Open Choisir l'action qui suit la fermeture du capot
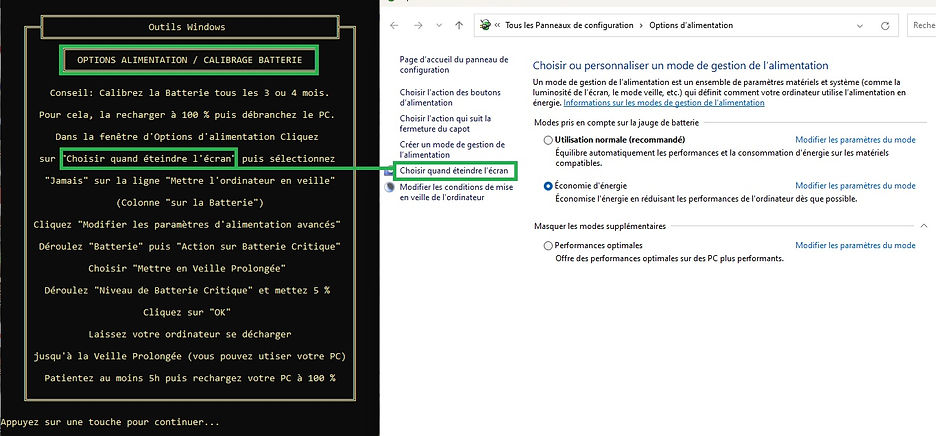 [445, 124]
